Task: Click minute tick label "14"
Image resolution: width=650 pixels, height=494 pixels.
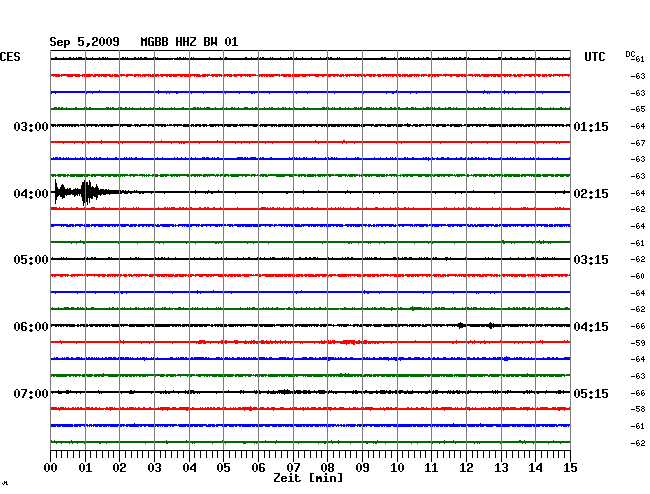Action: coord(536,468)
